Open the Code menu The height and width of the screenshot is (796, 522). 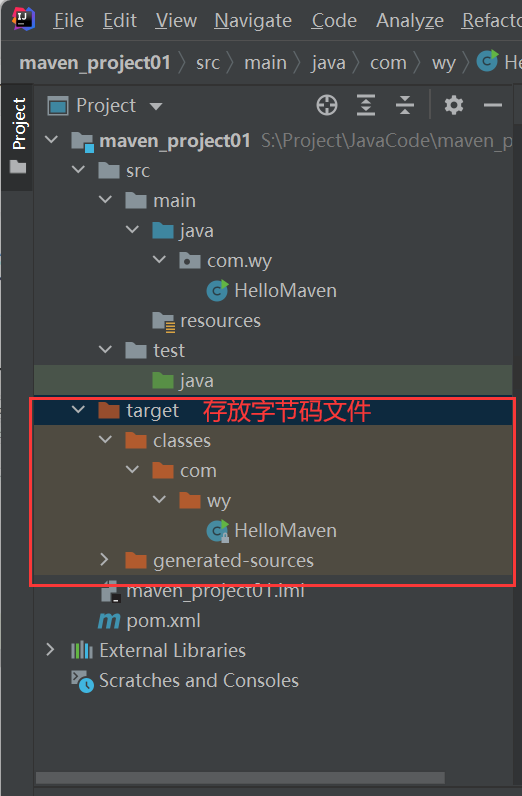(x=334, y=21)
